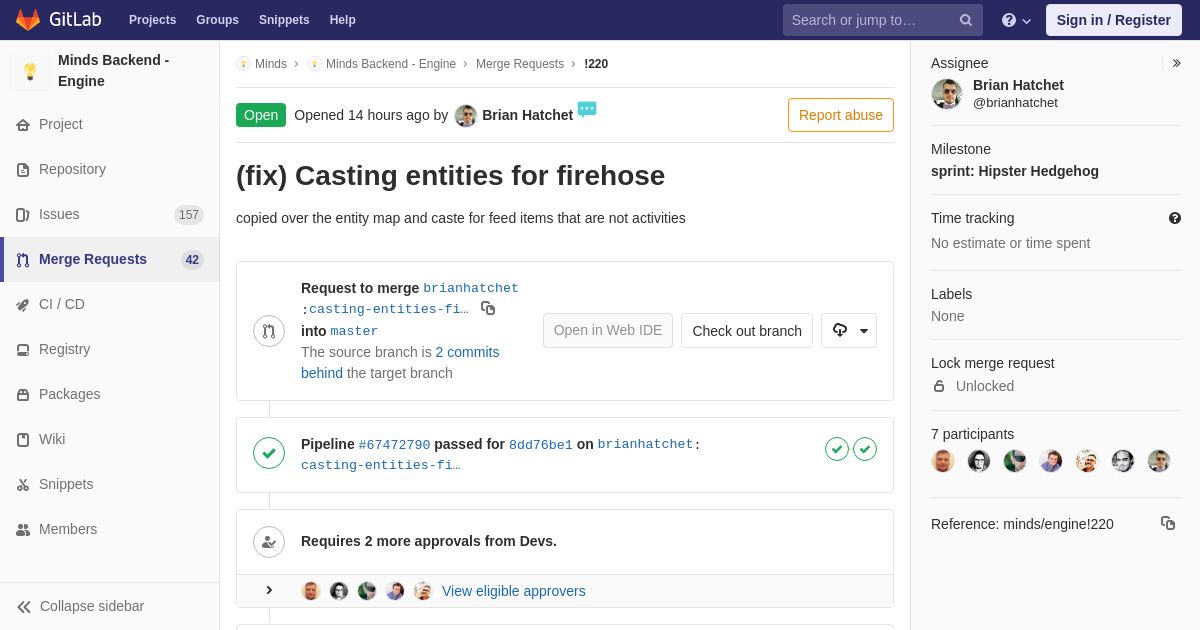1200x630 pixels.
Task: Click the Minds Backend - Engine project avatar
Action: 30,71
